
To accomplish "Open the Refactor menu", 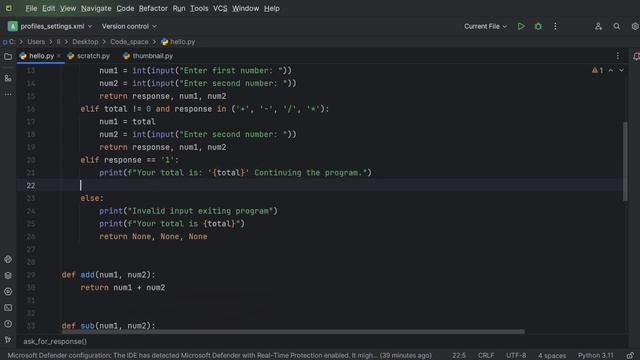I will tap(153, 8).
